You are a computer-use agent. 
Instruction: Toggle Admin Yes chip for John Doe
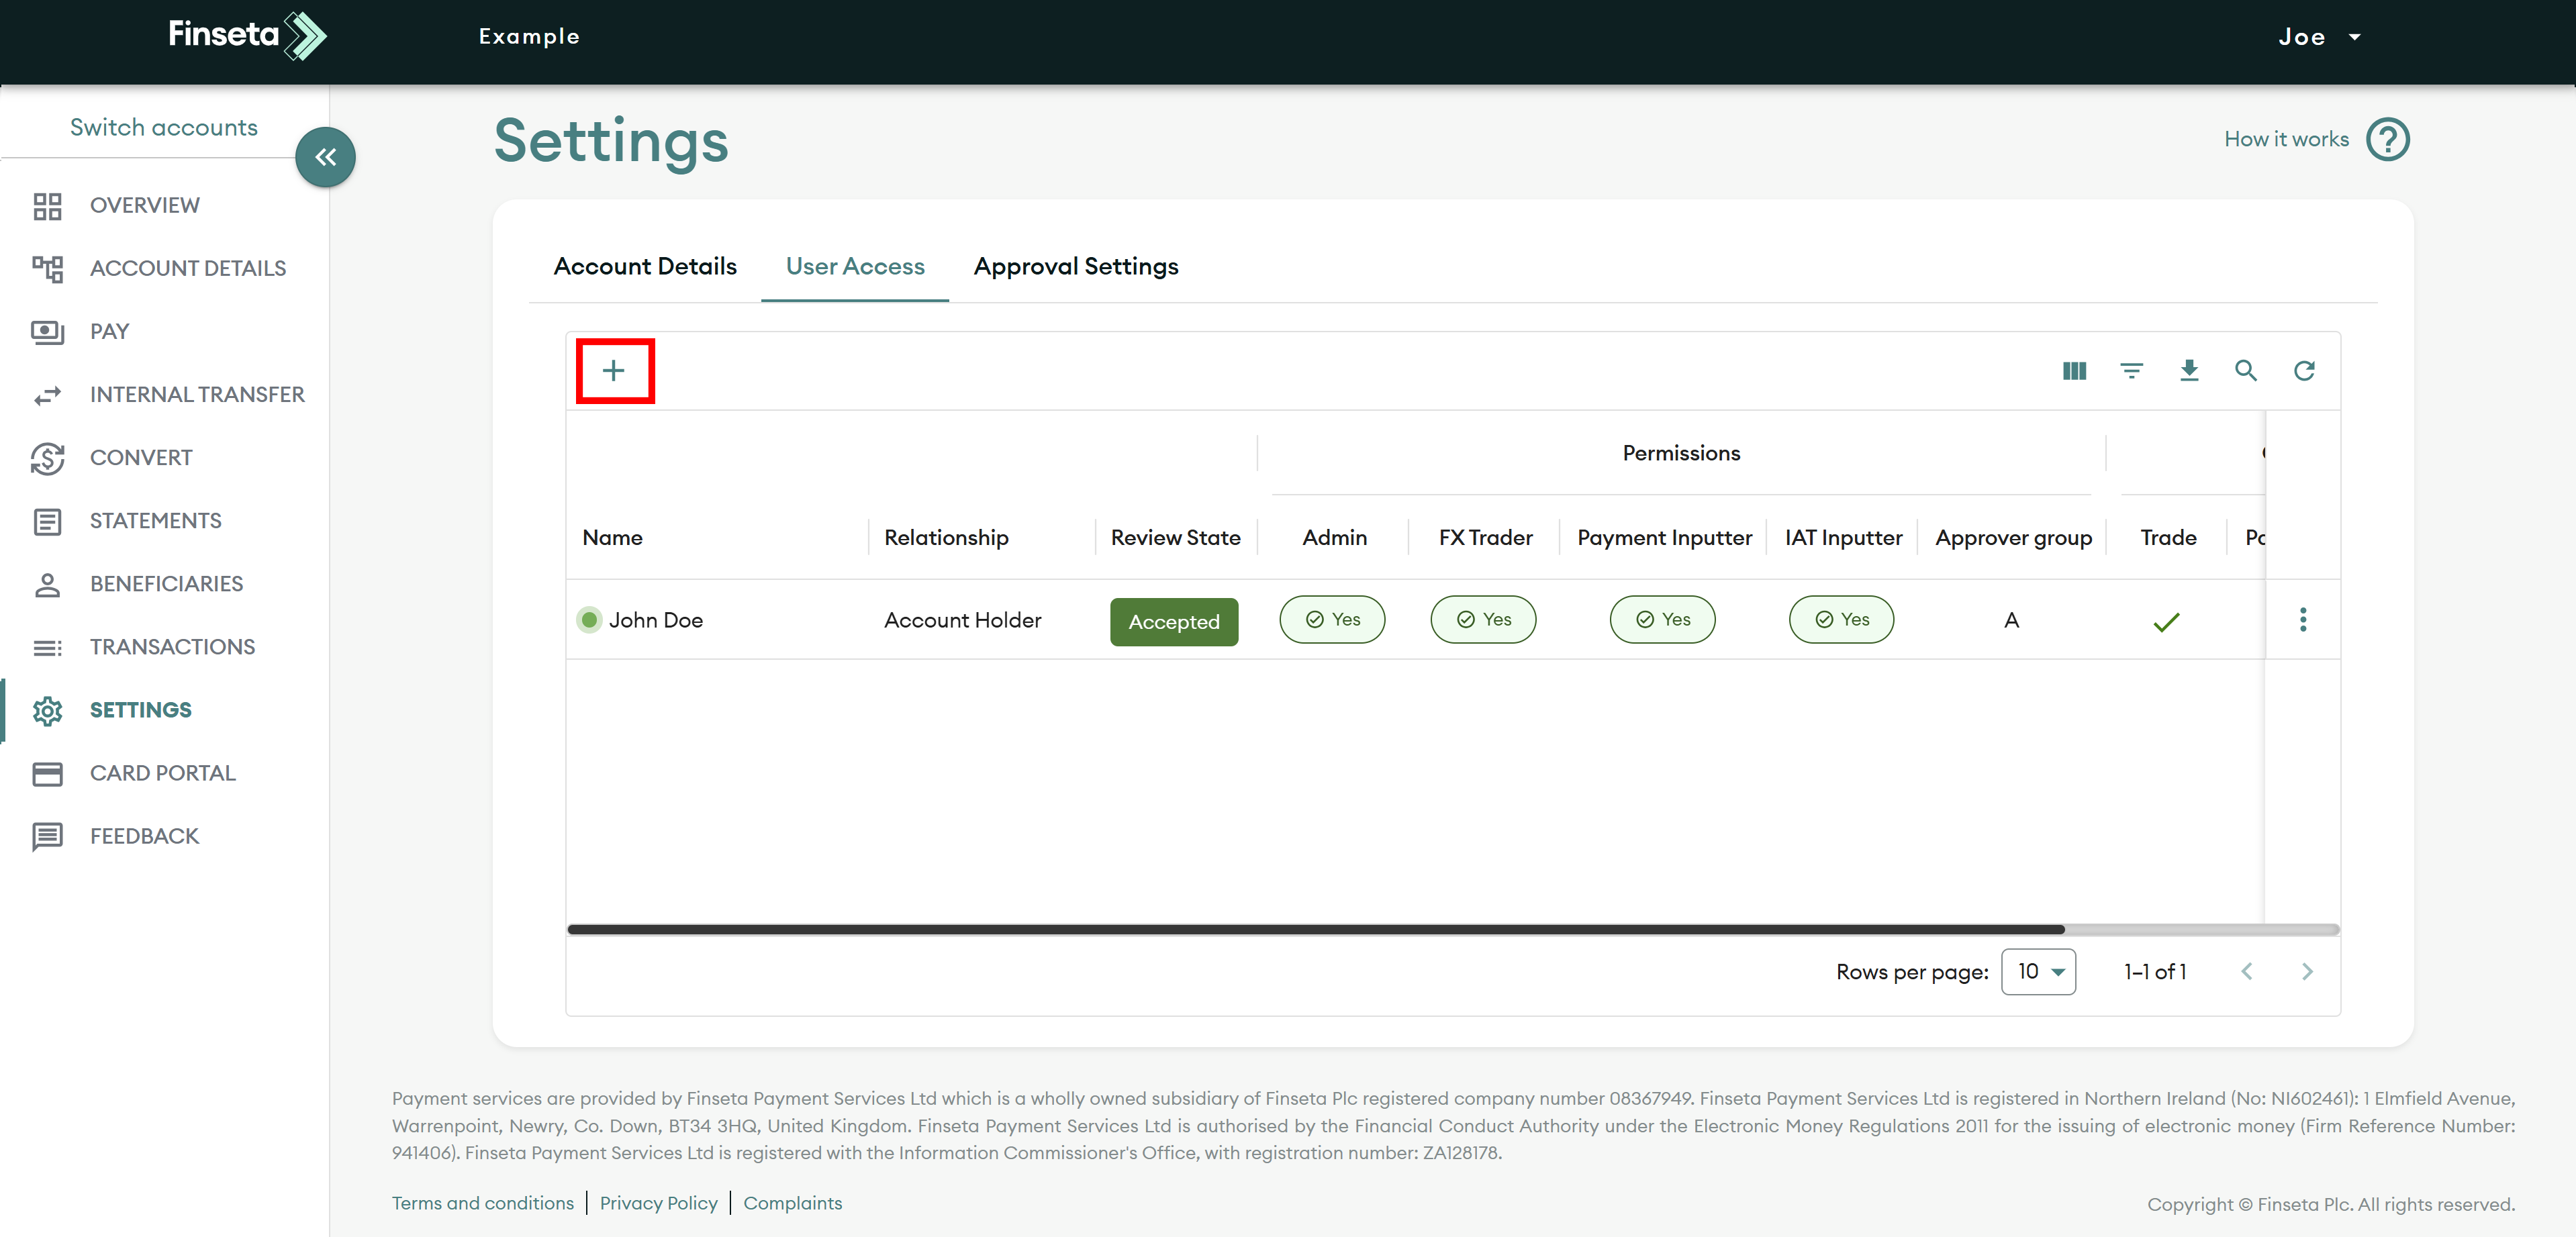1332,620
